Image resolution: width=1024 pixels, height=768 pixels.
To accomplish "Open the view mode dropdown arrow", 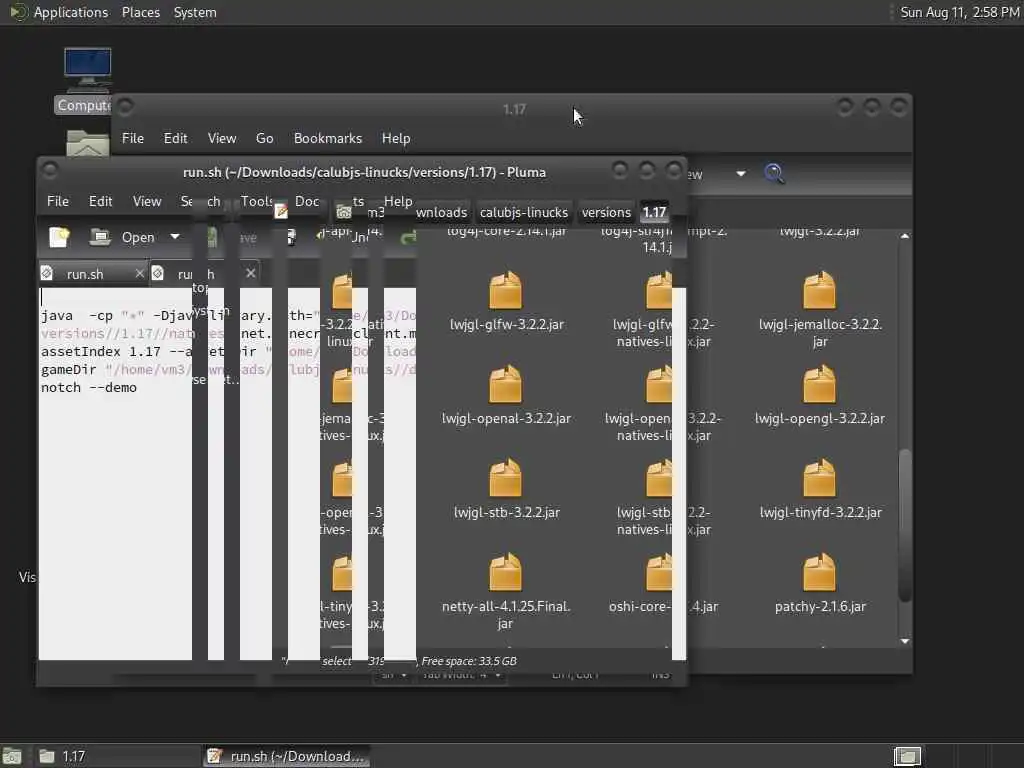I will [x=740, y=174].
